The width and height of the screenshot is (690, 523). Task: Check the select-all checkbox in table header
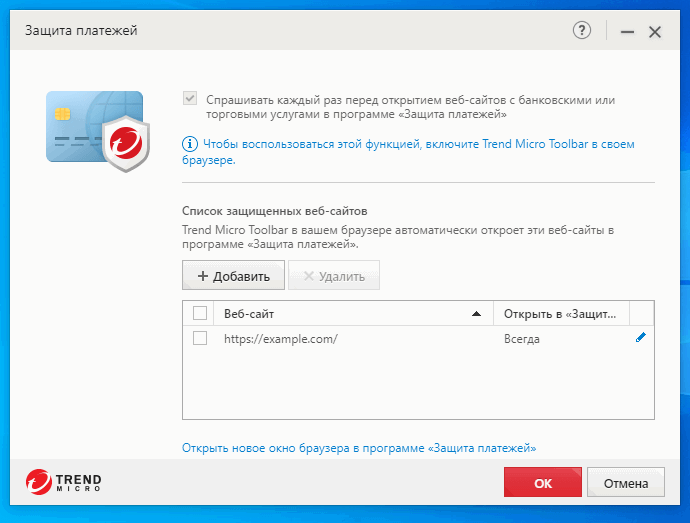(200, 313)
